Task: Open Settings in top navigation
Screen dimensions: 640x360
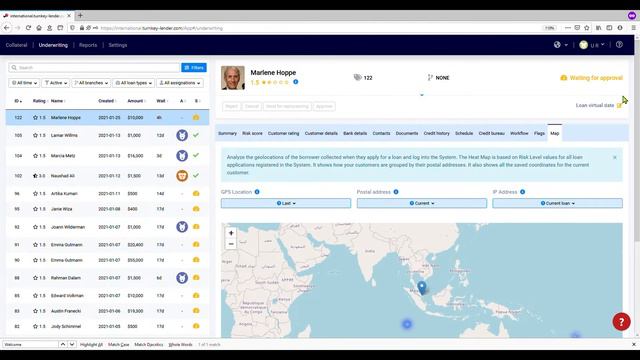Action: coord(118,45)
